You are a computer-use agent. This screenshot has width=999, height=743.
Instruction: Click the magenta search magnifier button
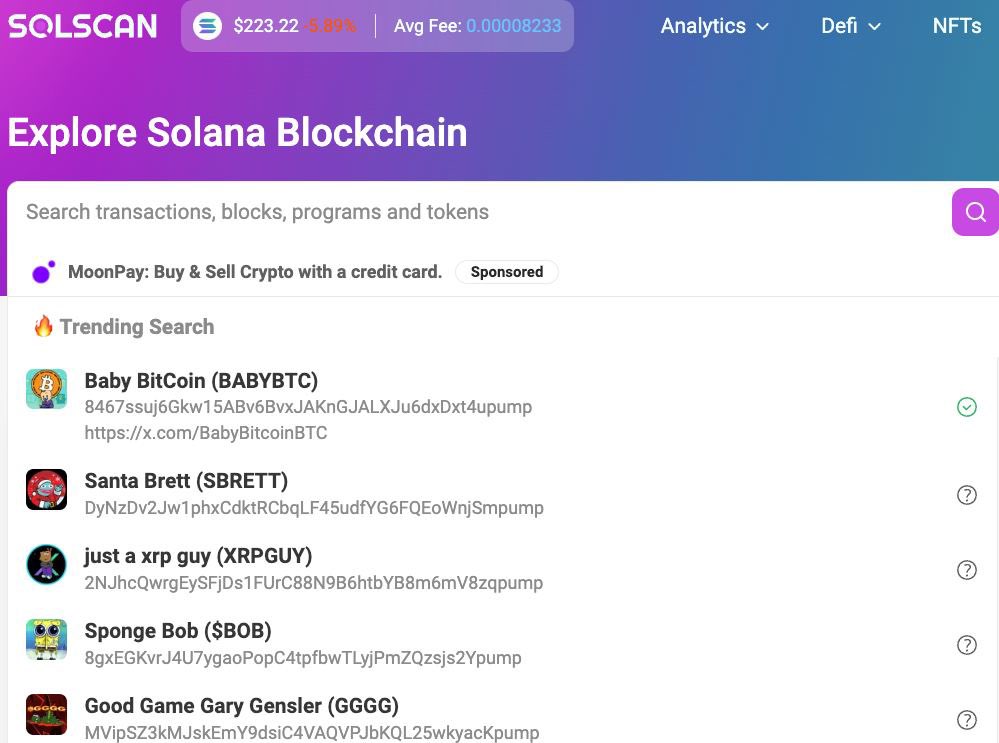pos(975,212)
